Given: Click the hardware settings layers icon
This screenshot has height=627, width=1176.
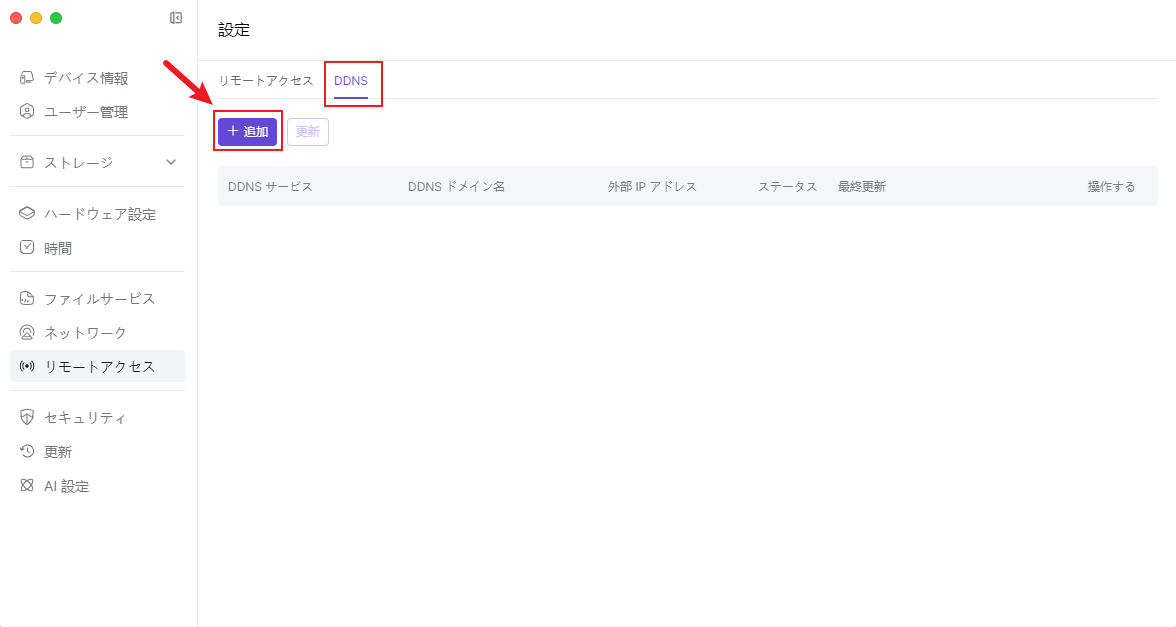Looking at the screenshot, I should pyautogui.click(x=27, y=214).
